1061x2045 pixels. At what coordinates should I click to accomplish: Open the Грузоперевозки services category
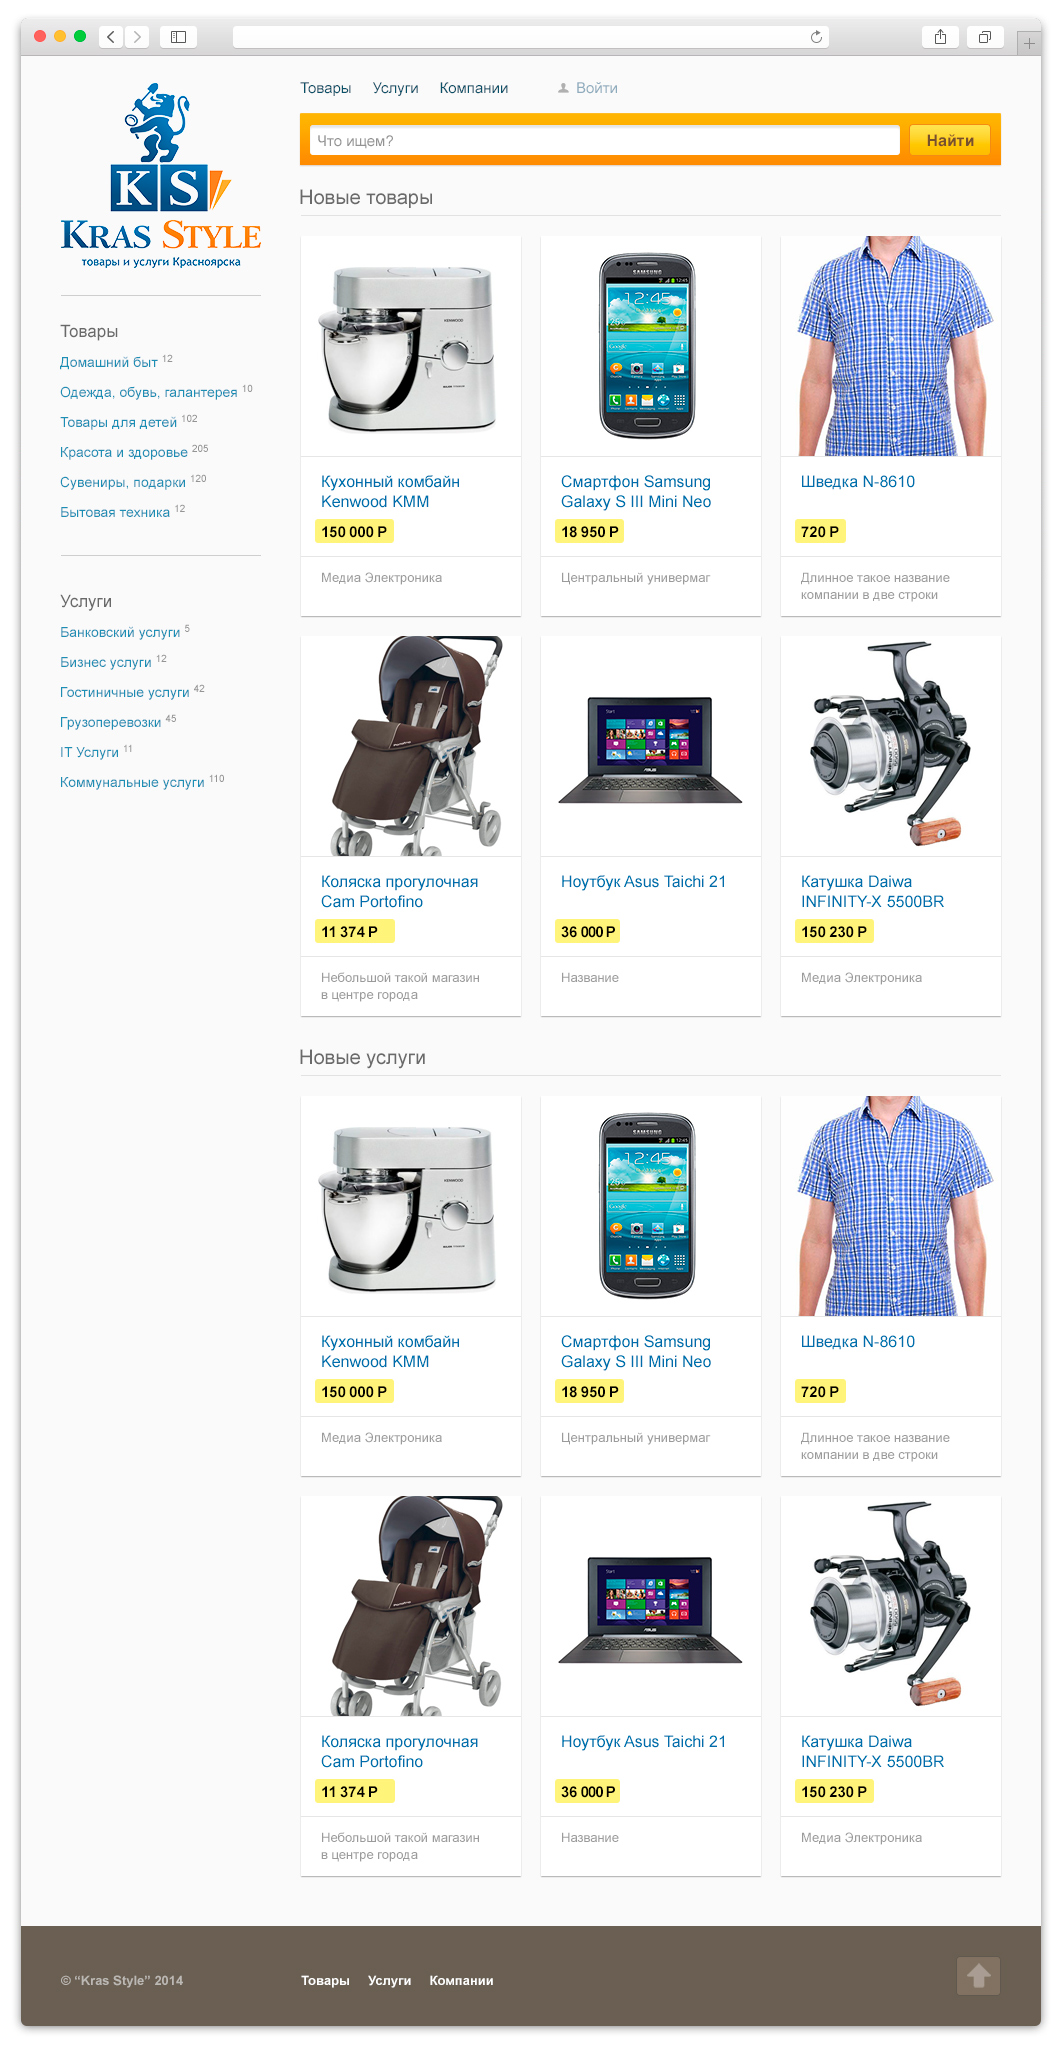111,722
